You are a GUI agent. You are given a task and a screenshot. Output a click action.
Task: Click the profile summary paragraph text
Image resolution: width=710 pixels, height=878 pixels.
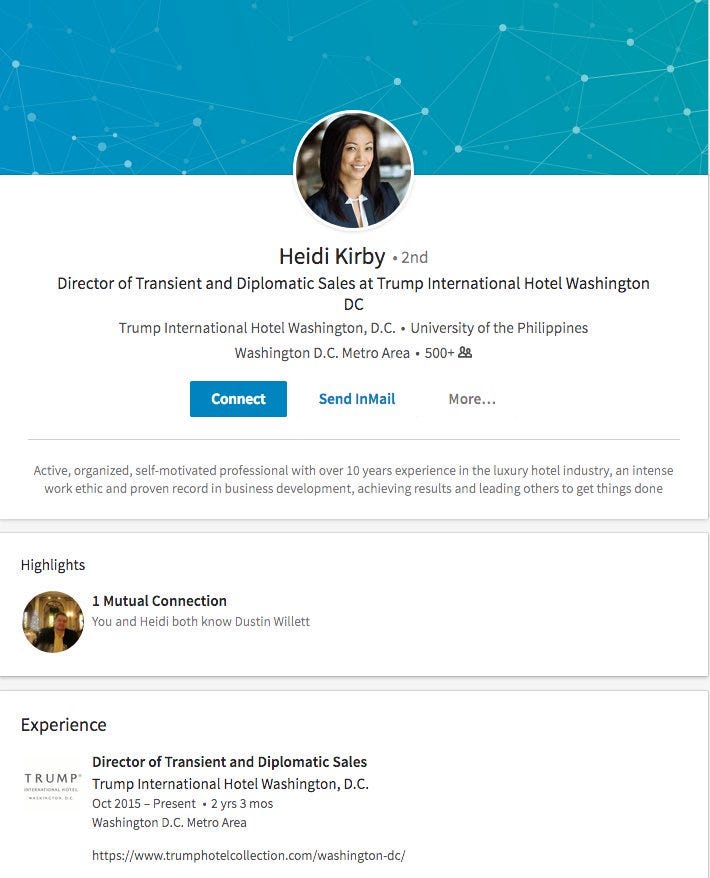pos(353,479)
